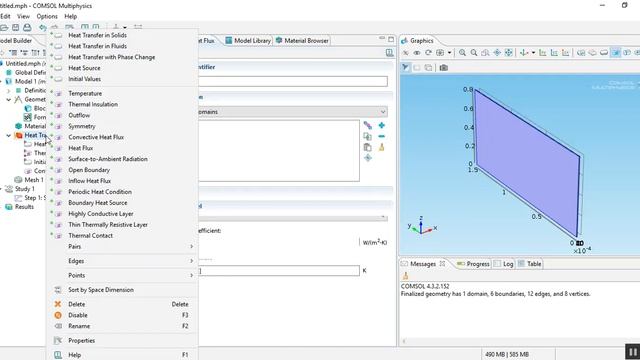The image size is (640, 360).
Task: Delete the physics node
Action: click(76, 304)
